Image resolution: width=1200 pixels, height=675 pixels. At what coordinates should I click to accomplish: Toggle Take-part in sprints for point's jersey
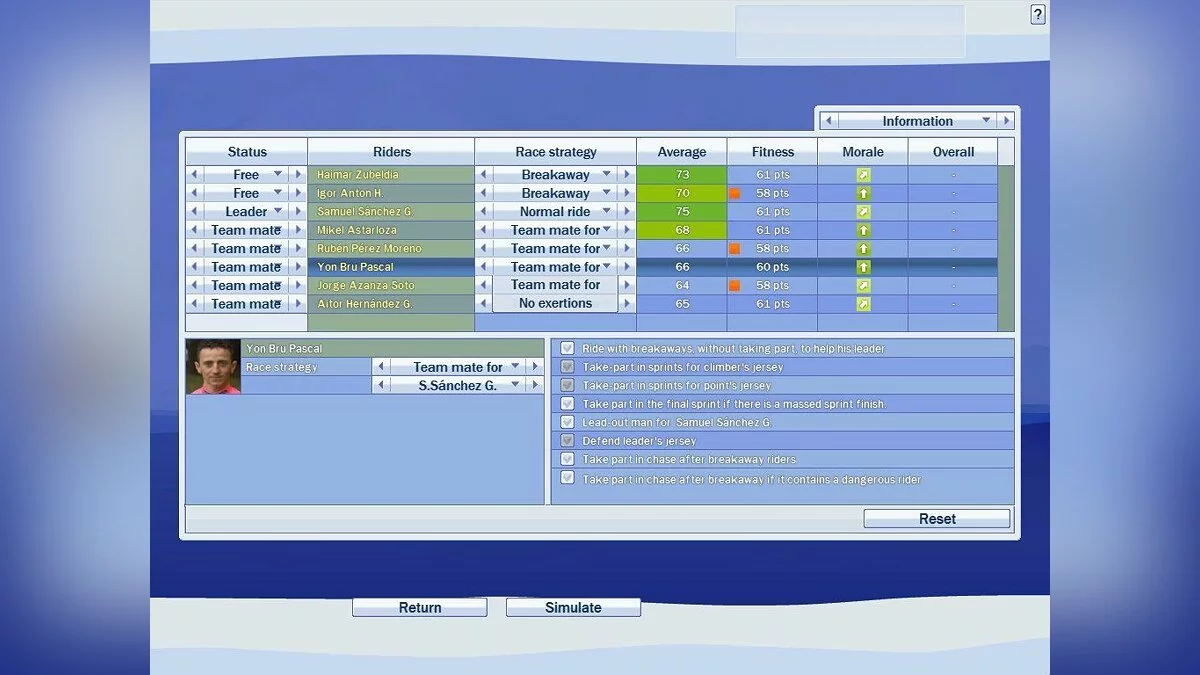point(567,385)
